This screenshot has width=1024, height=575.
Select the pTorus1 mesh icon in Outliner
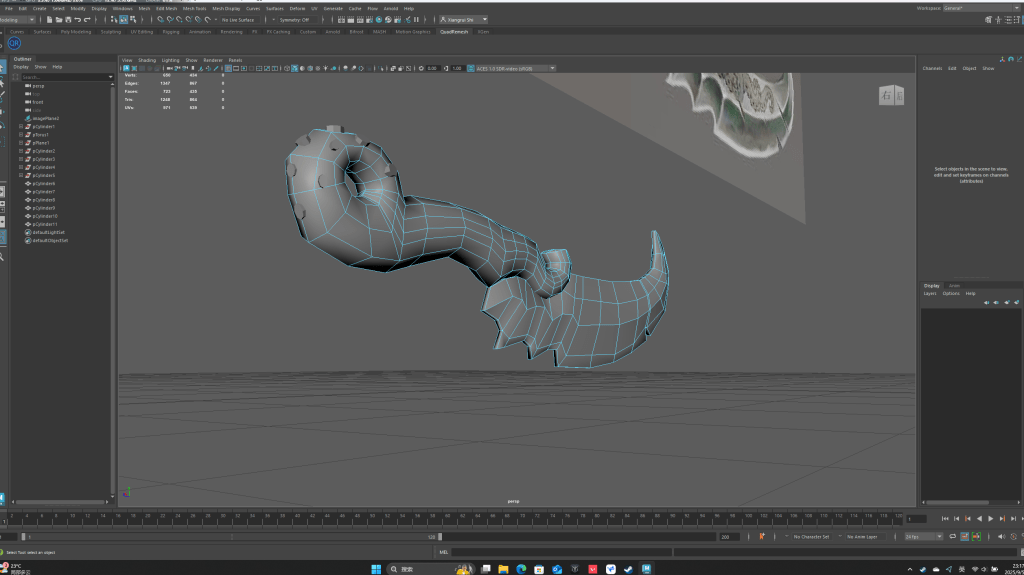click(x=27, y=135)
